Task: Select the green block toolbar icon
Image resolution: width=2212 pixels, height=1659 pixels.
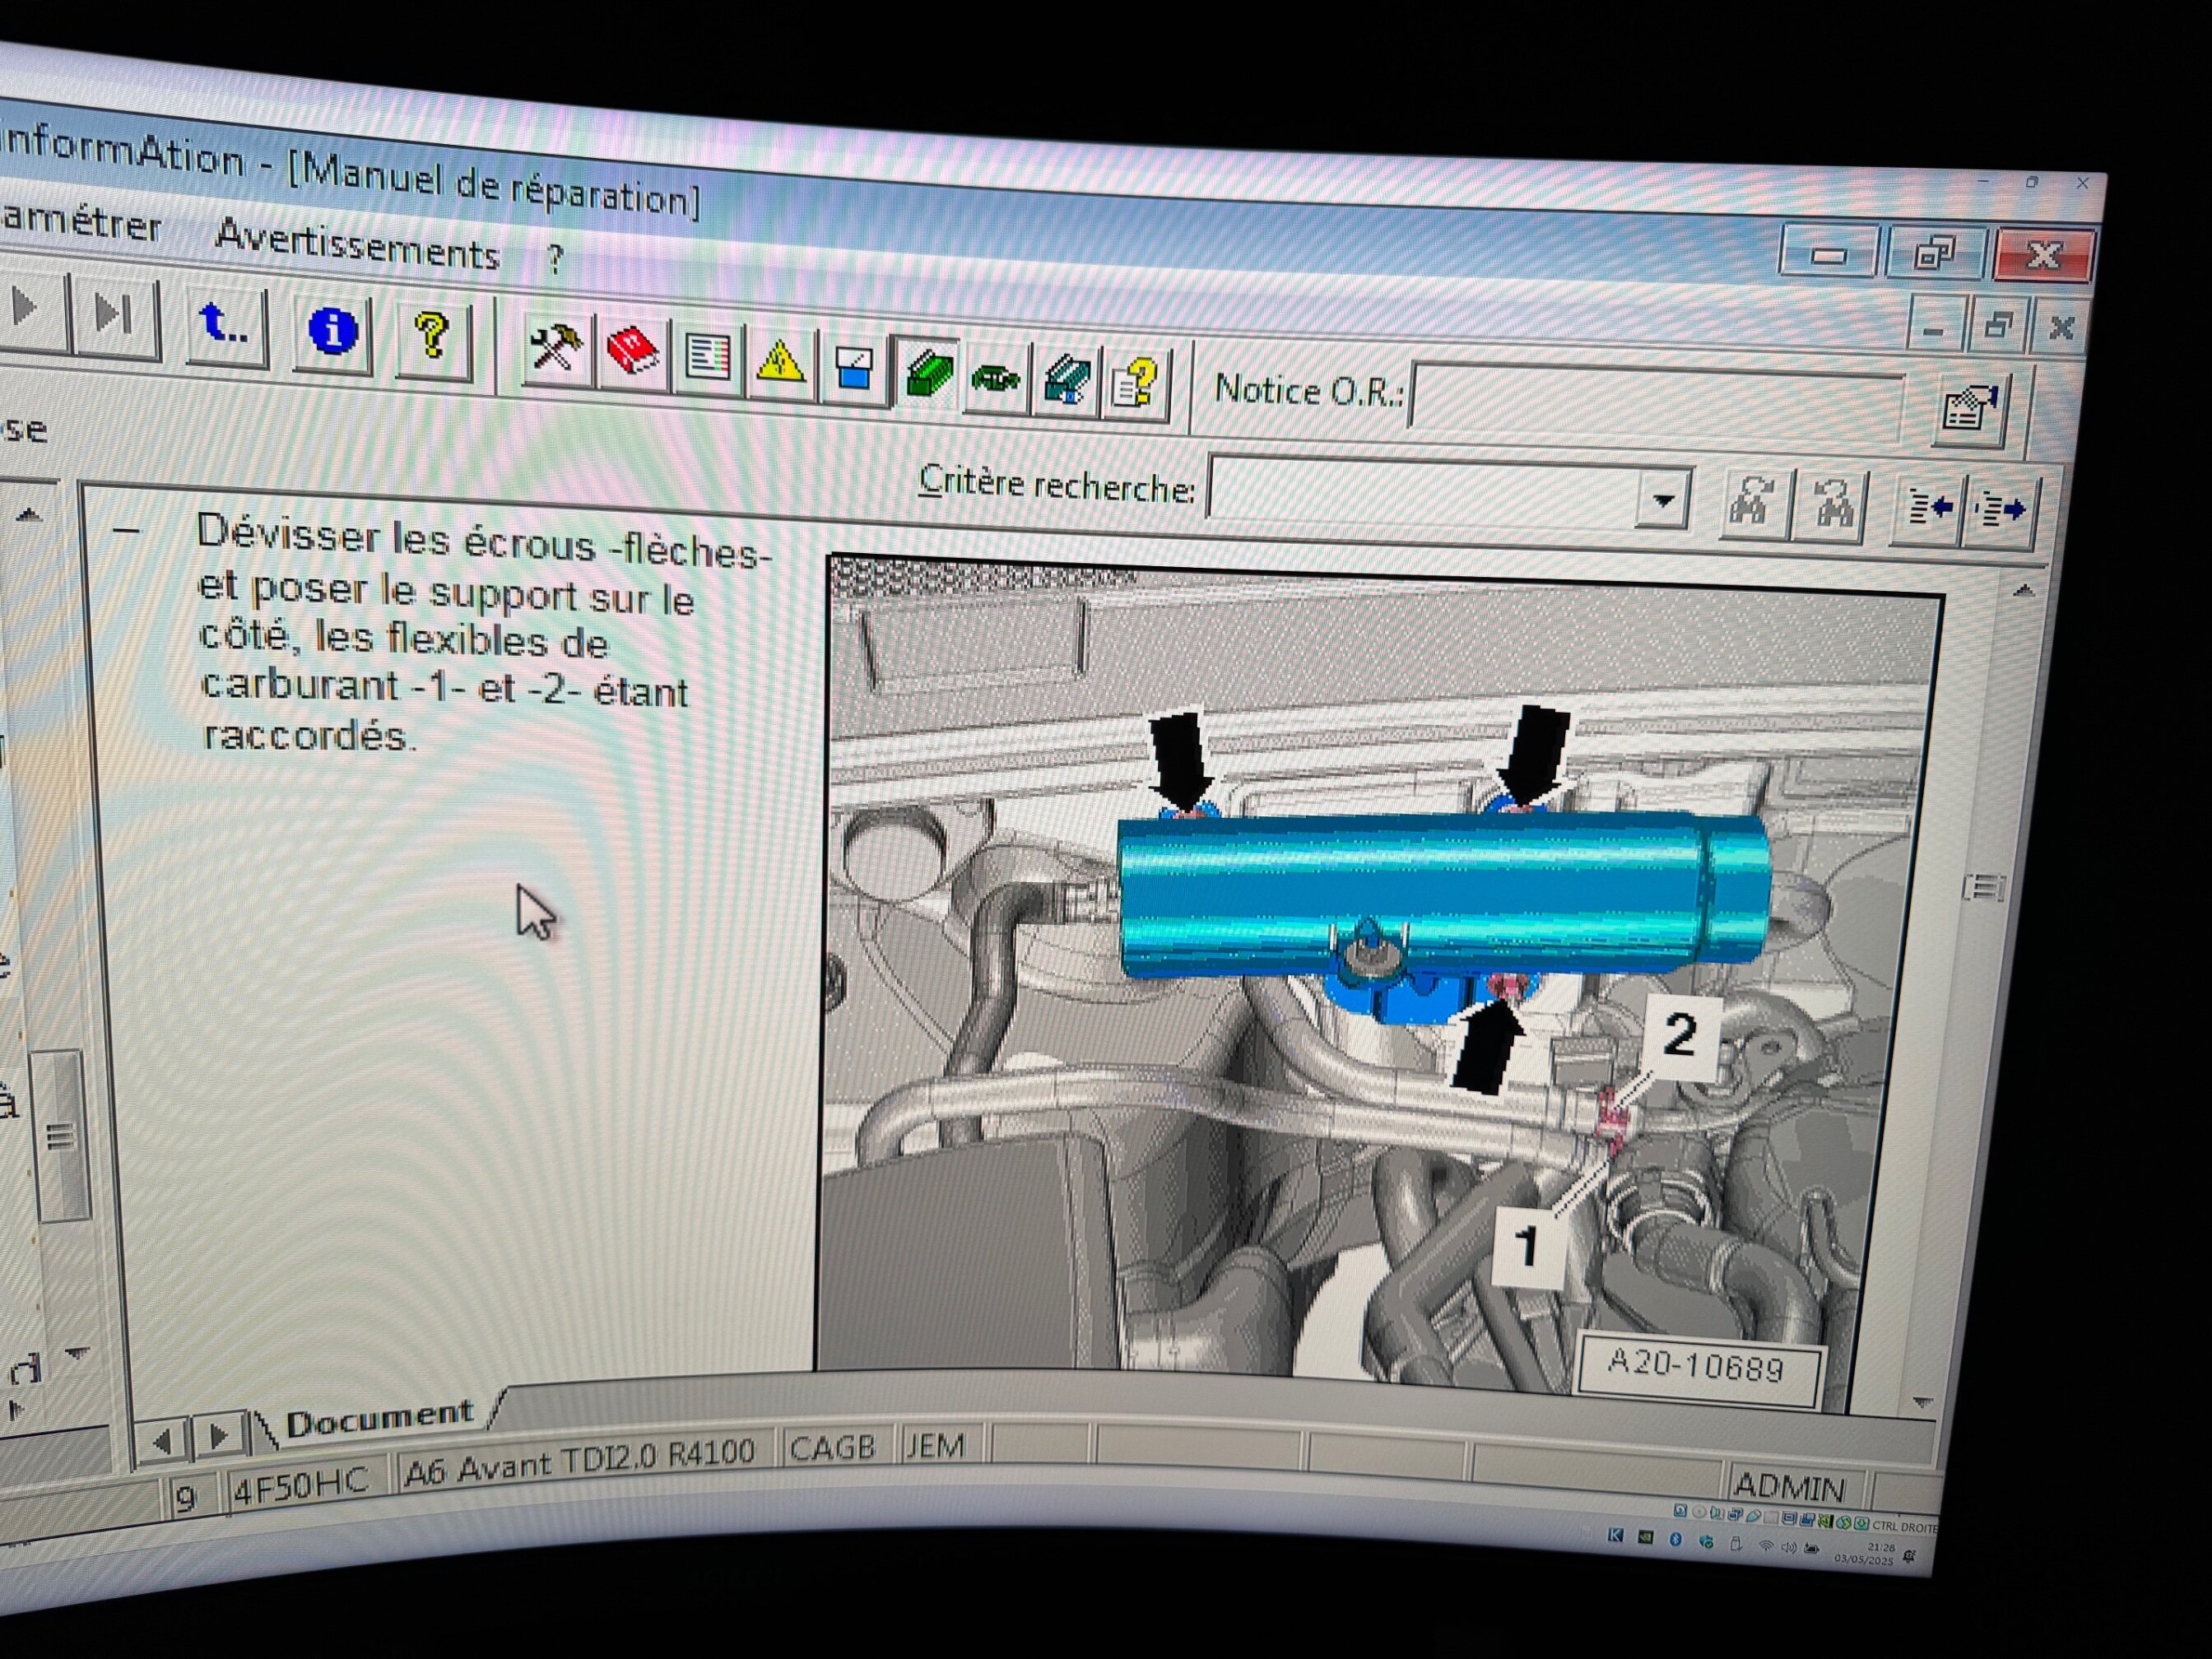Action: tap(928, 372)
